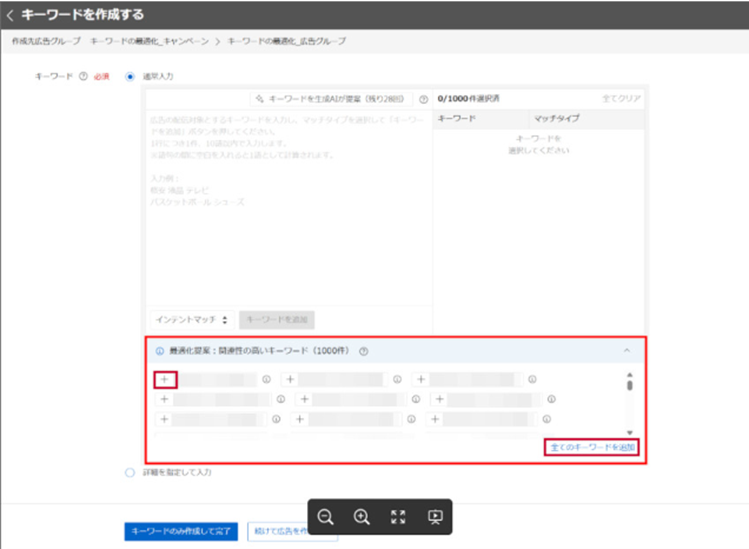Select the 詳細を指定して入力 radio button

point(131,472)
